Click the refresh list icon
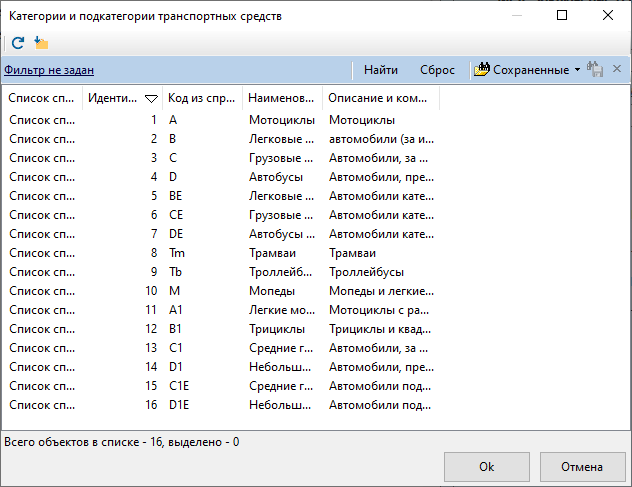 coord(18,43)
